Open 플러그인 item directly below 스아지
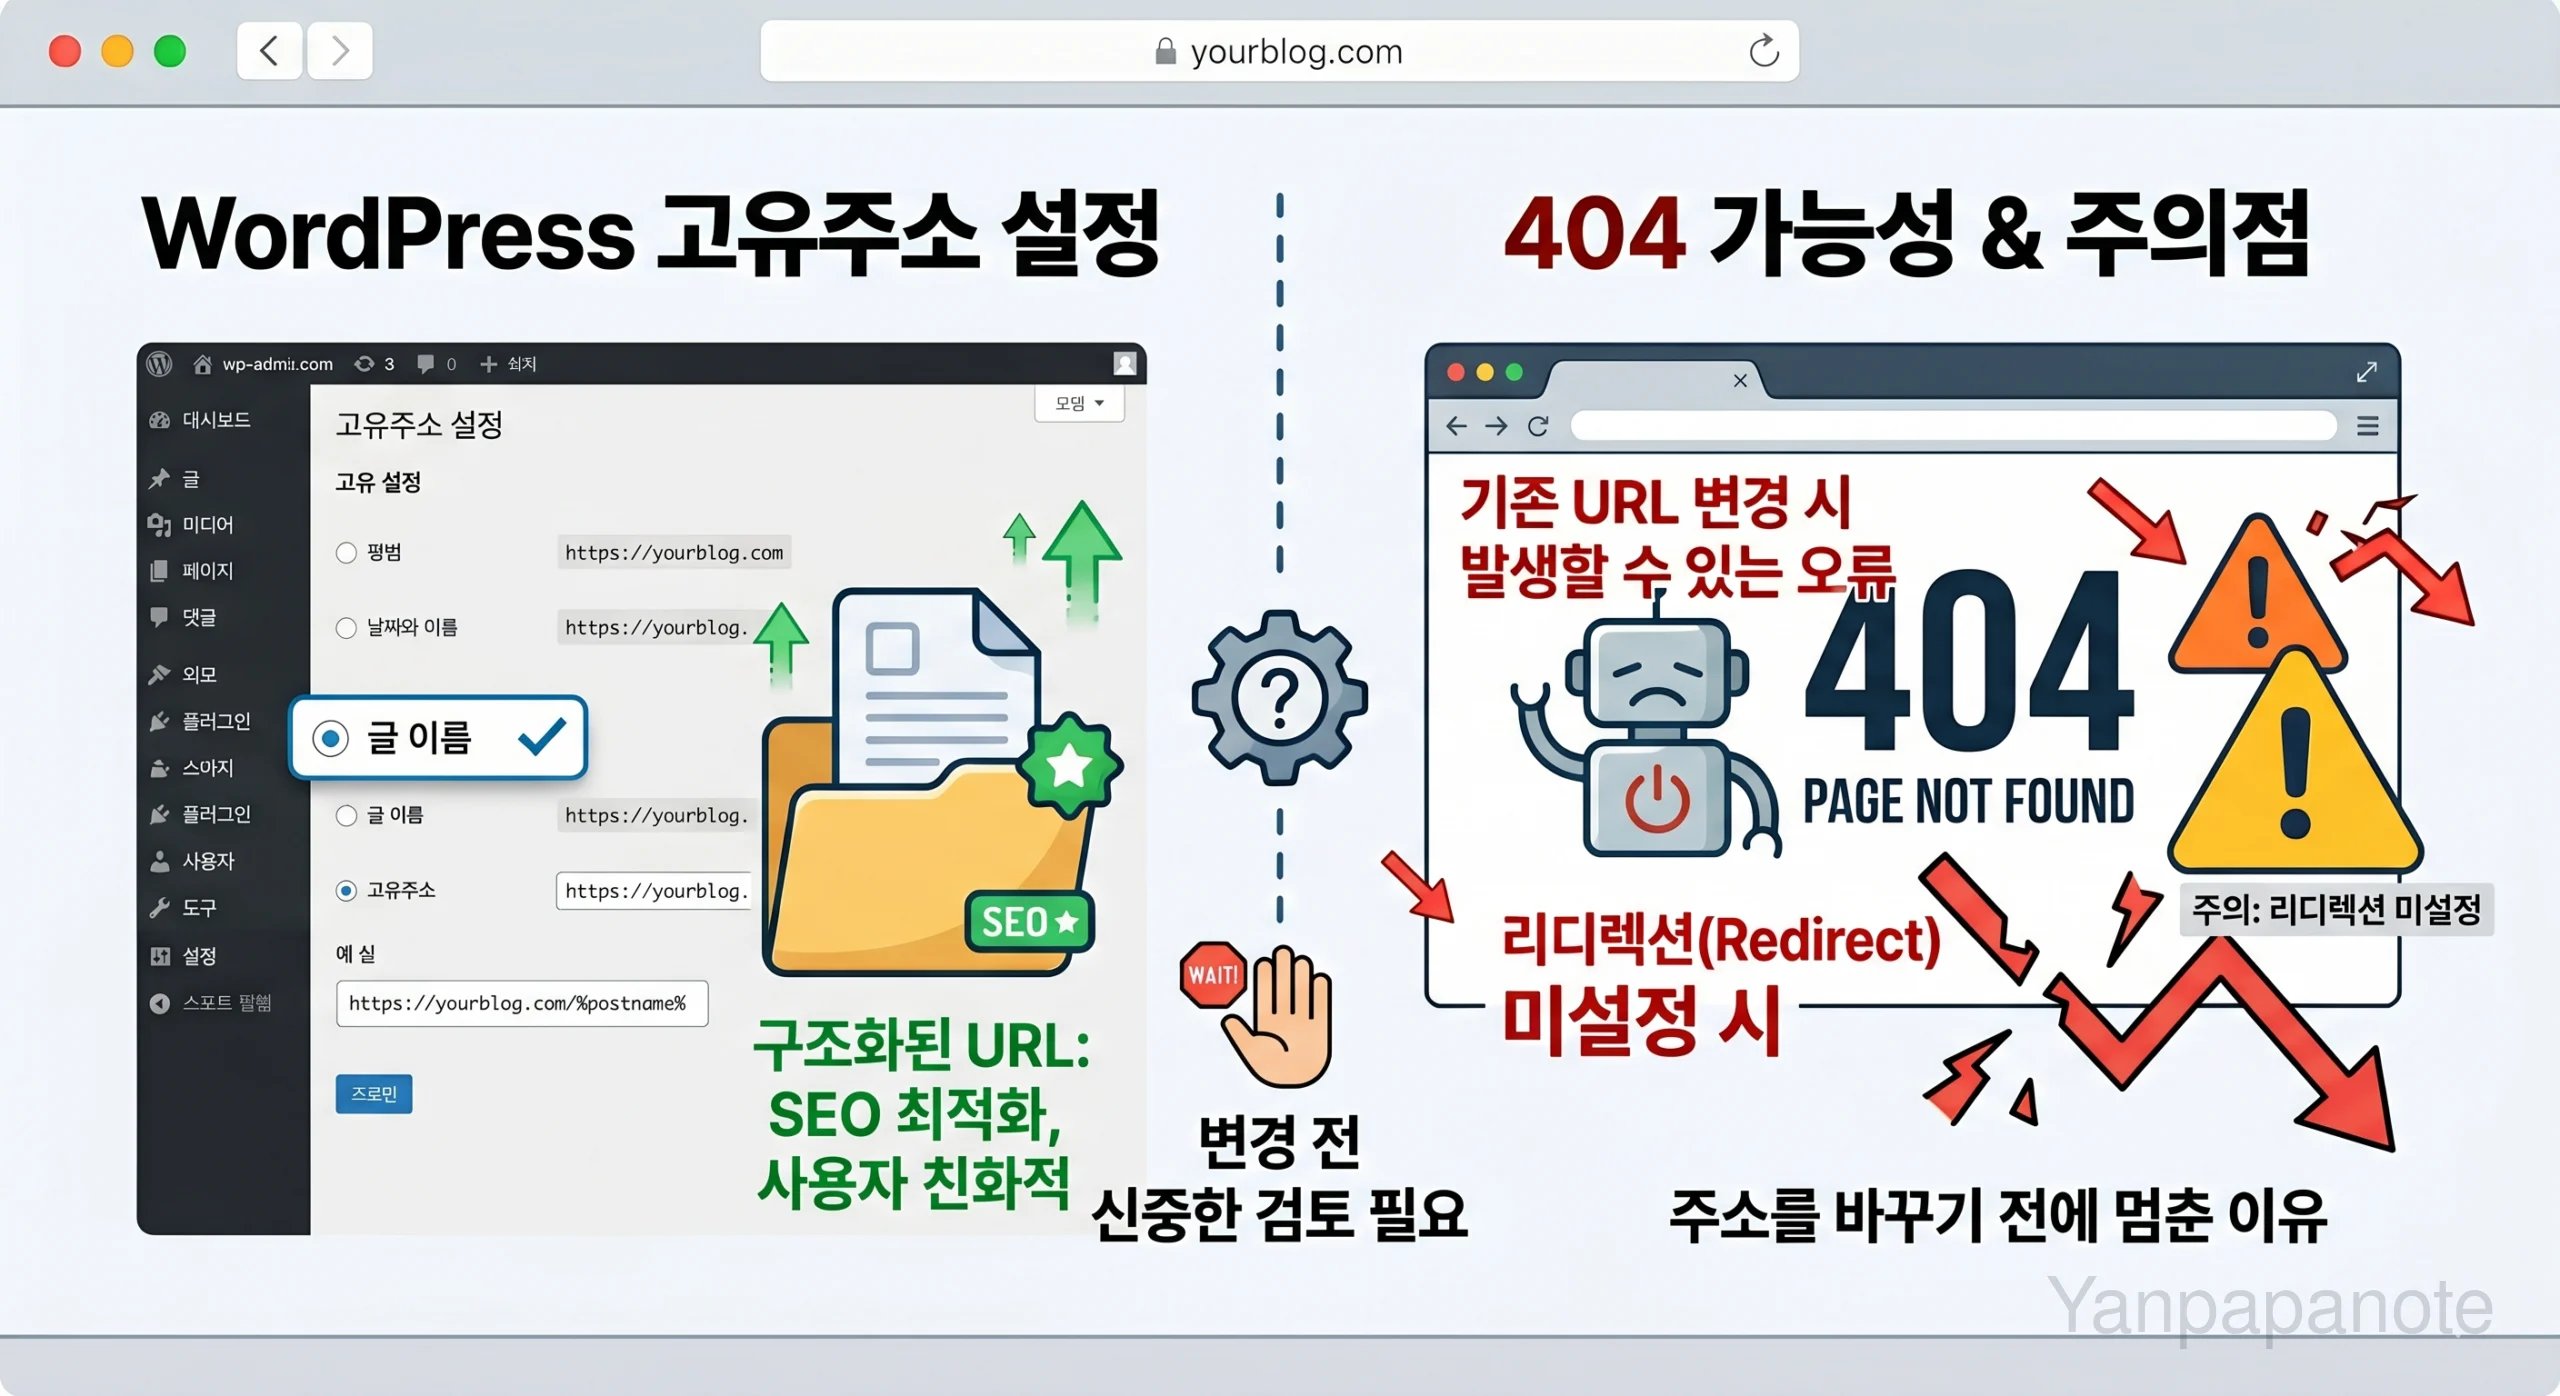Image resolution: width=2560 pixels, height=1396 pixels. pyautogui.click(x=201, y=814)
